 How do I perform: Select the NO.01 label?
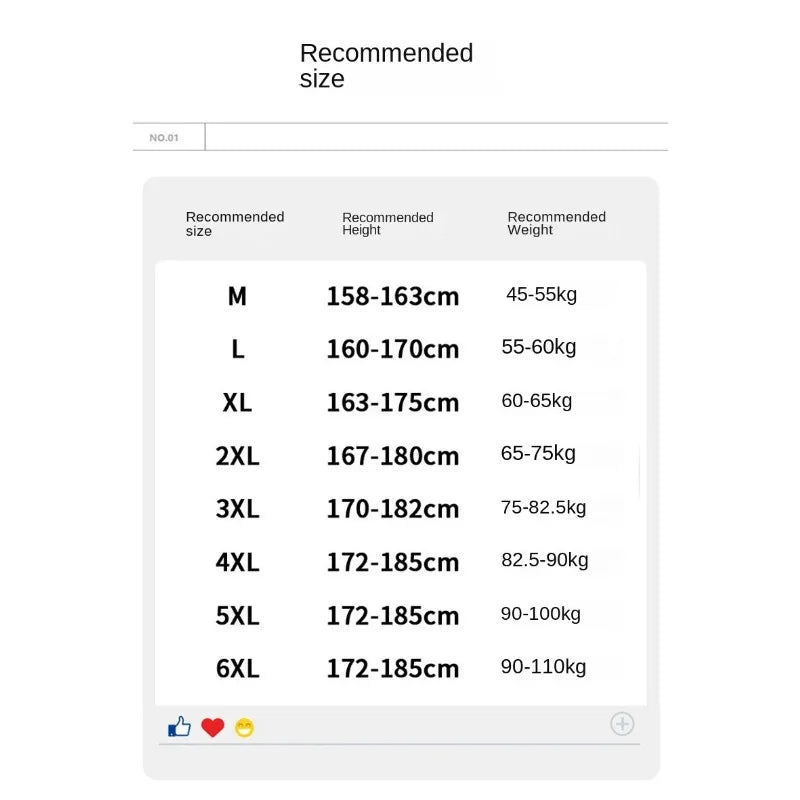pos(164,138)
